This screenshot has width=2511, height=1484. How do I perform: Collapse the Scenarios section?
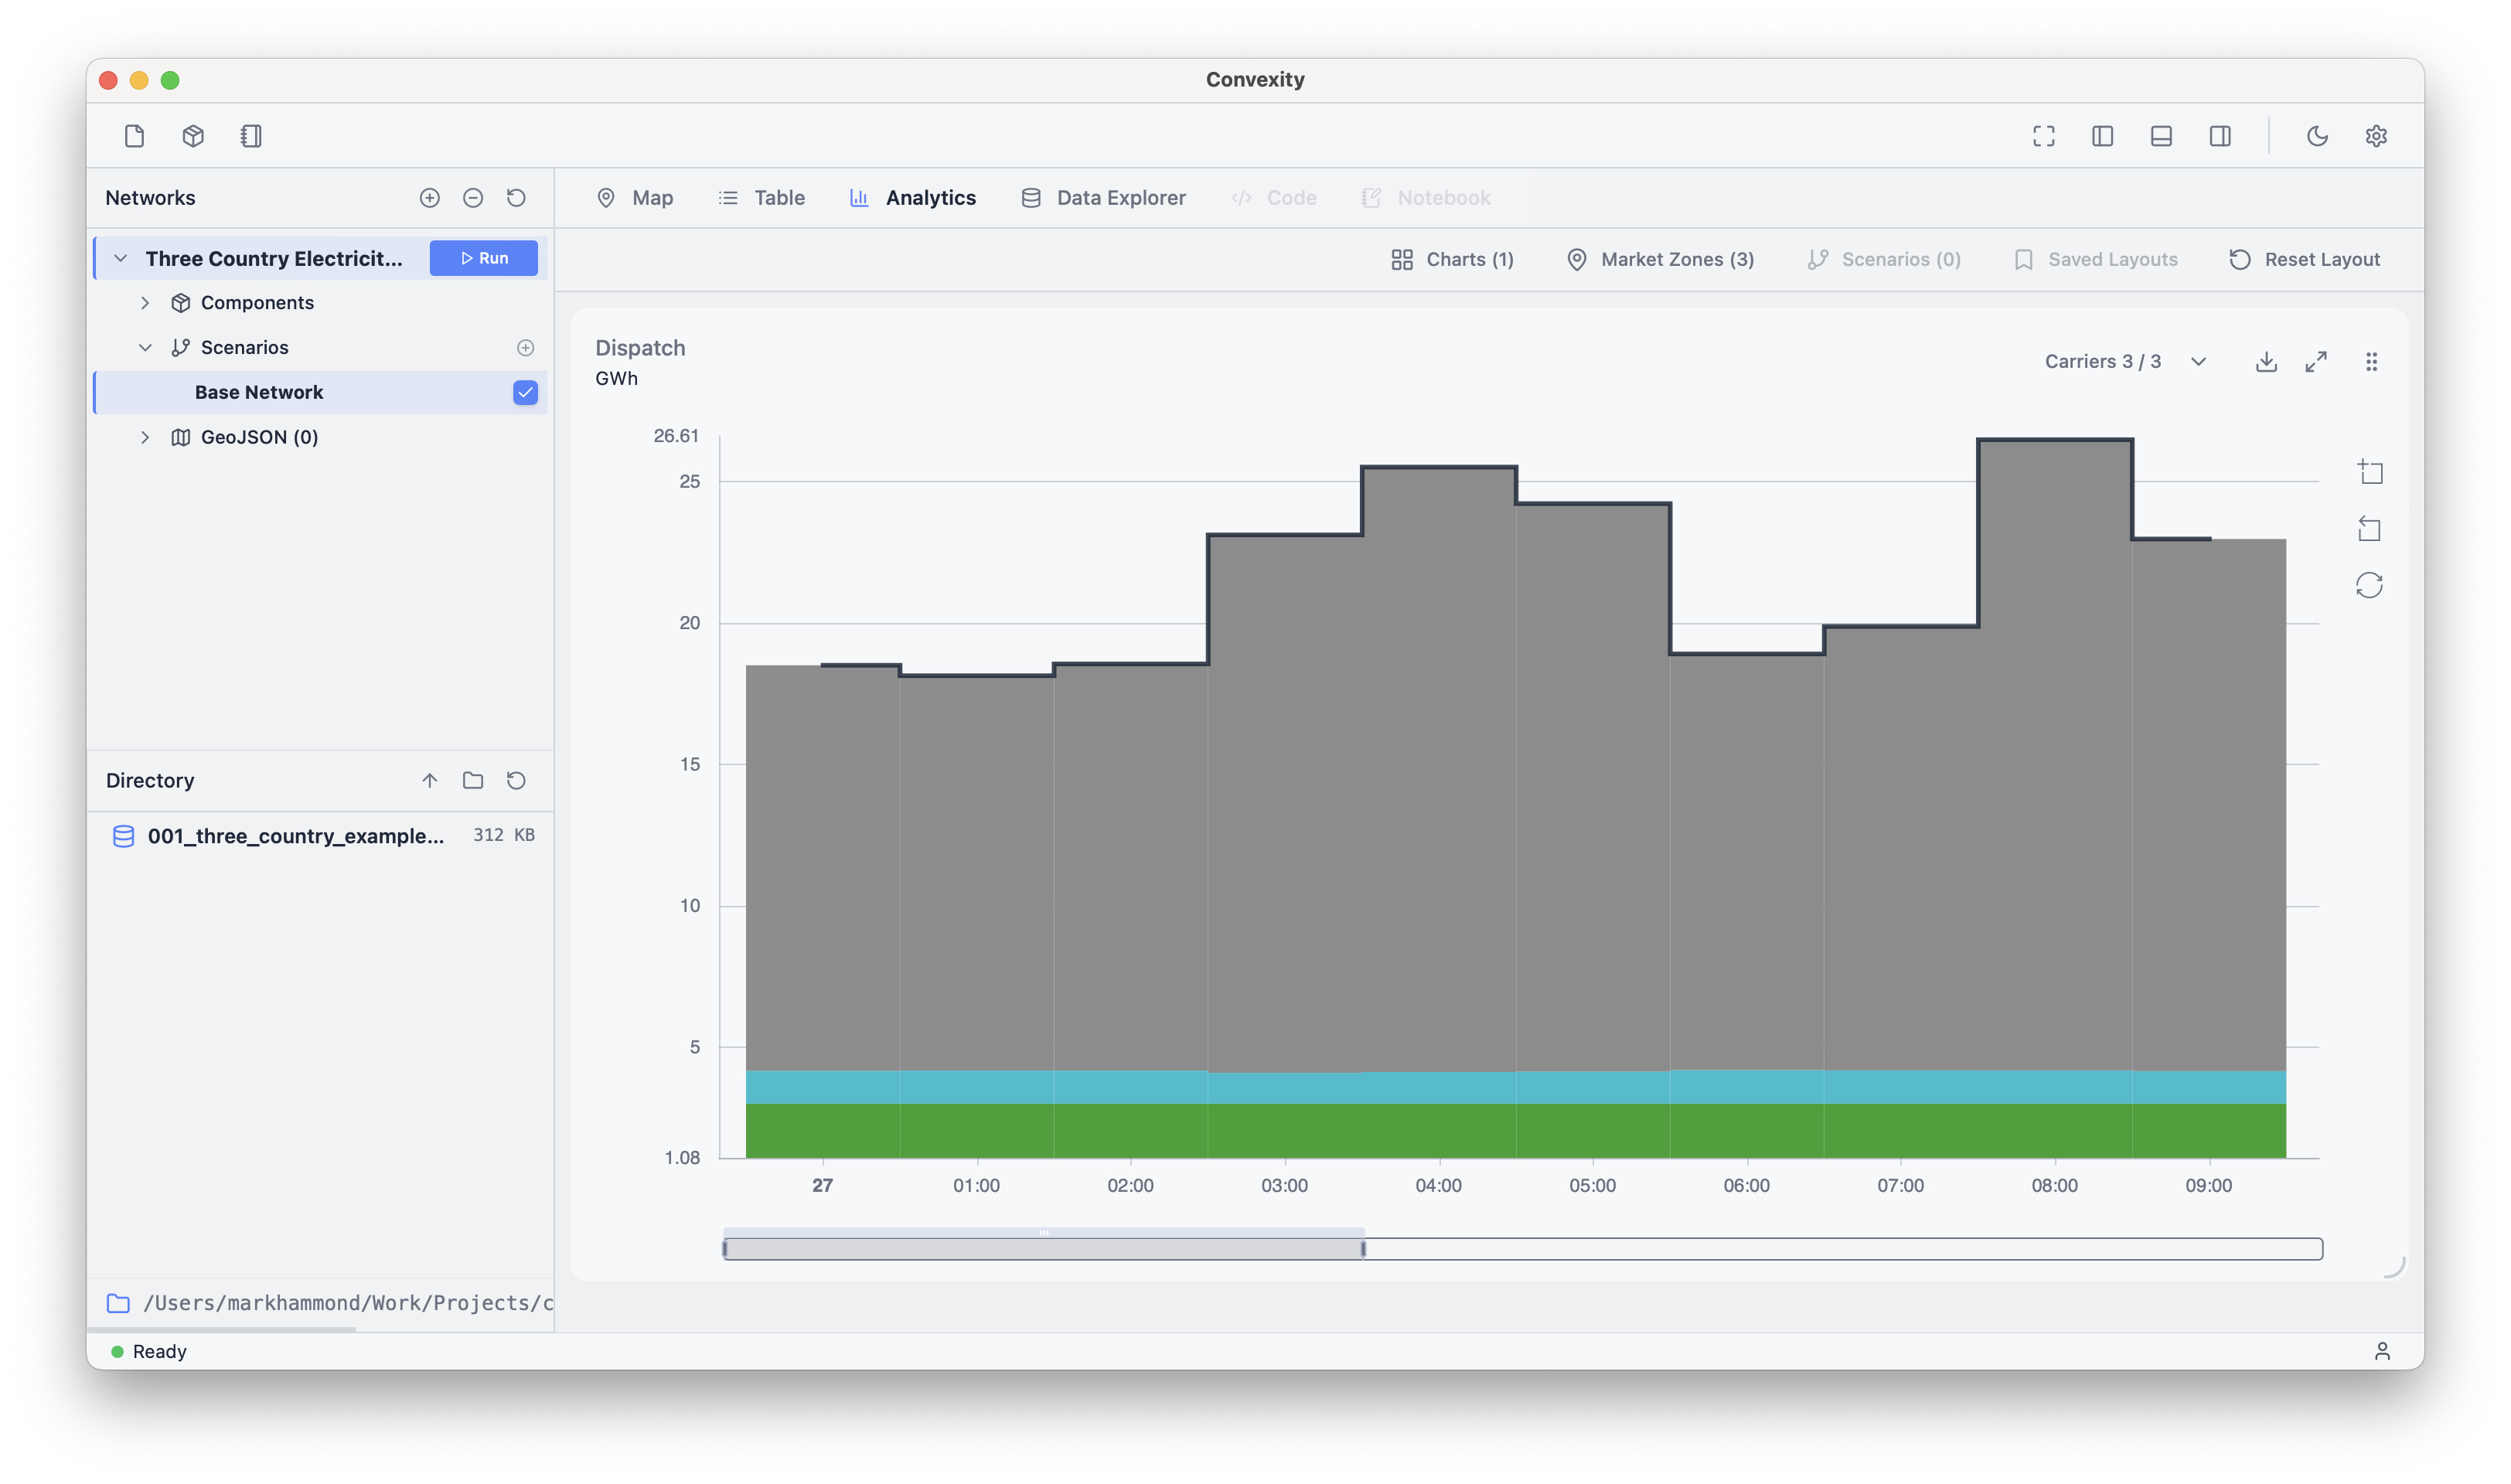click(x=145, y=347)
